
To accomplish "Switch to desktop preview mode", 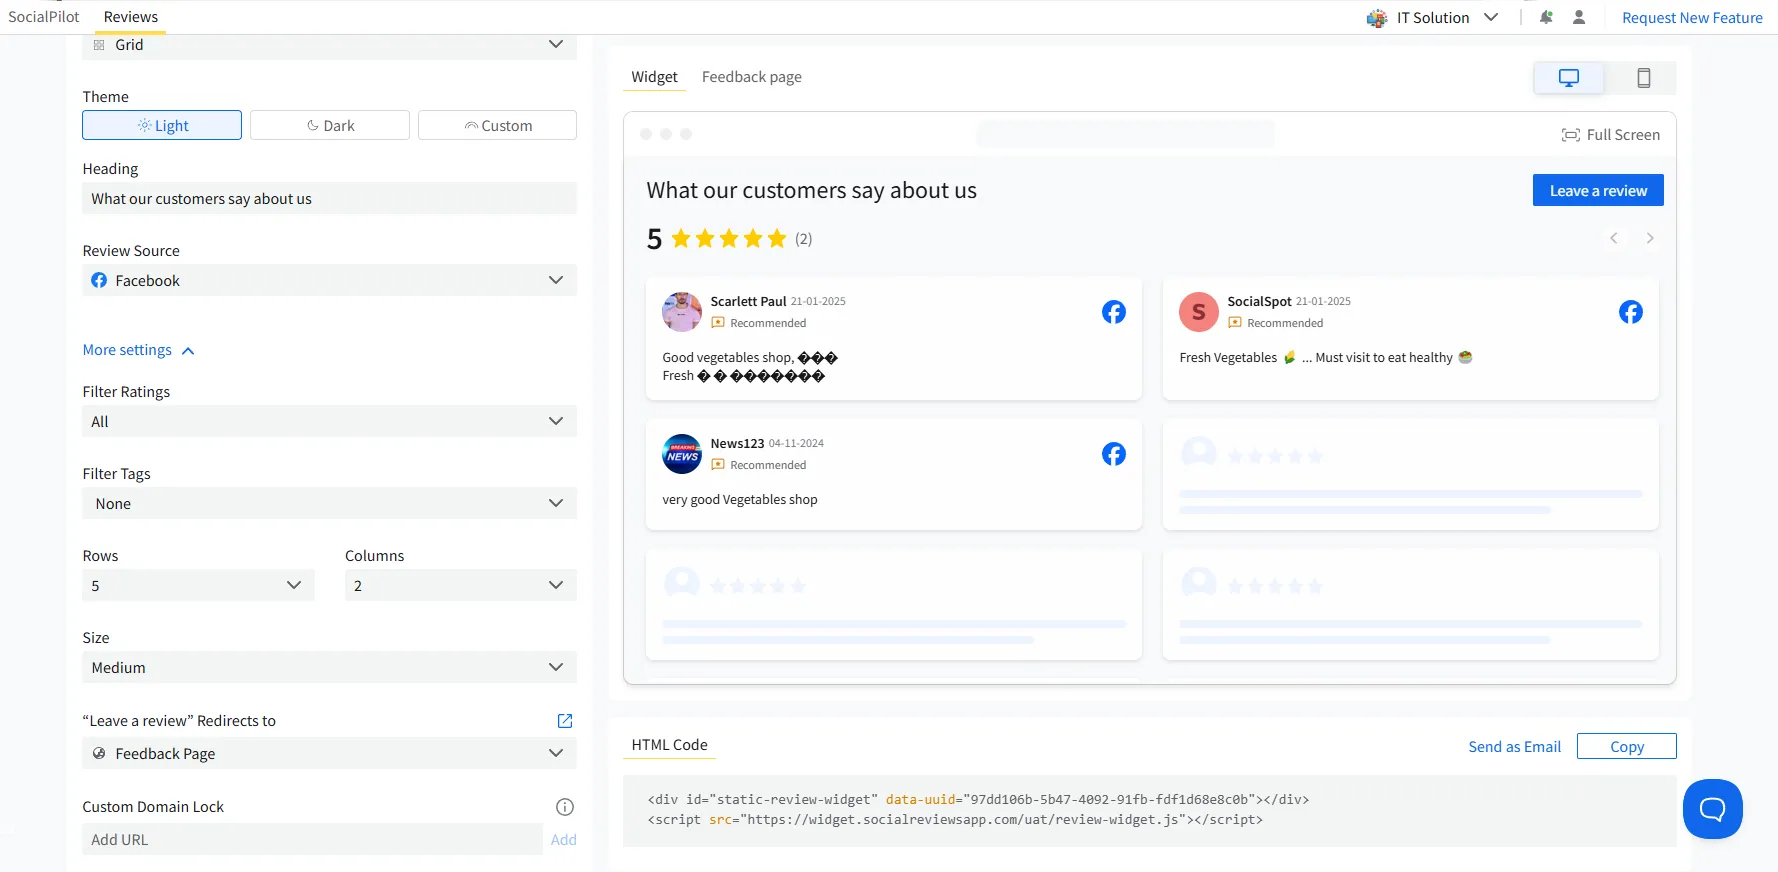I will 1569,77.
